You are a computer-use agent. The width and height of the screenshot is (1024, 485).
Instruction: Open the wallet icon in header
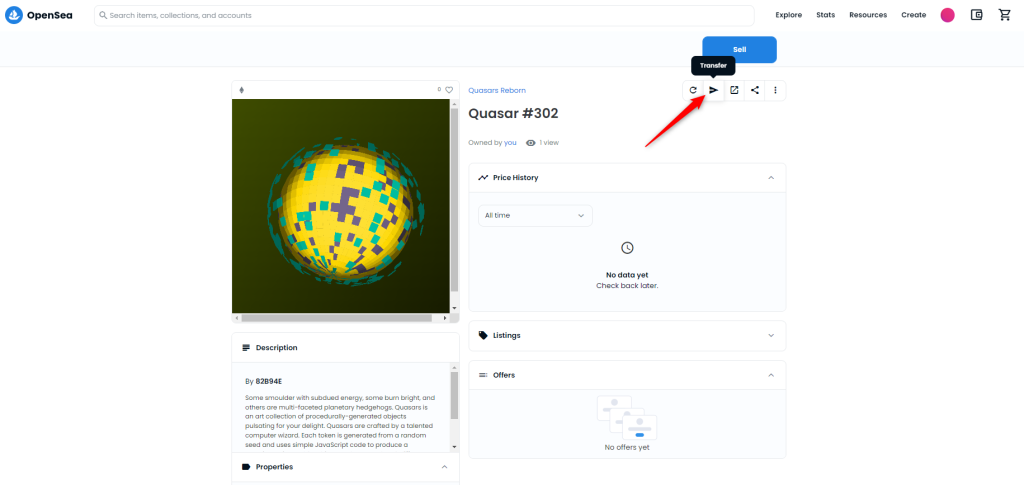977,15
